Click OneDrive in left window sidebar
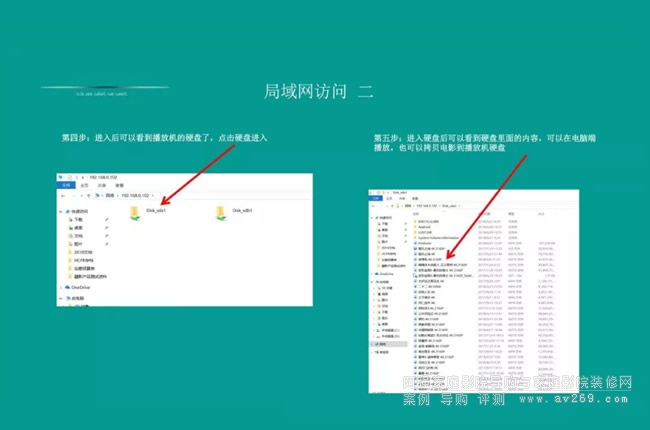The height and width of the screenshot is (430, 650). [82, 286]
